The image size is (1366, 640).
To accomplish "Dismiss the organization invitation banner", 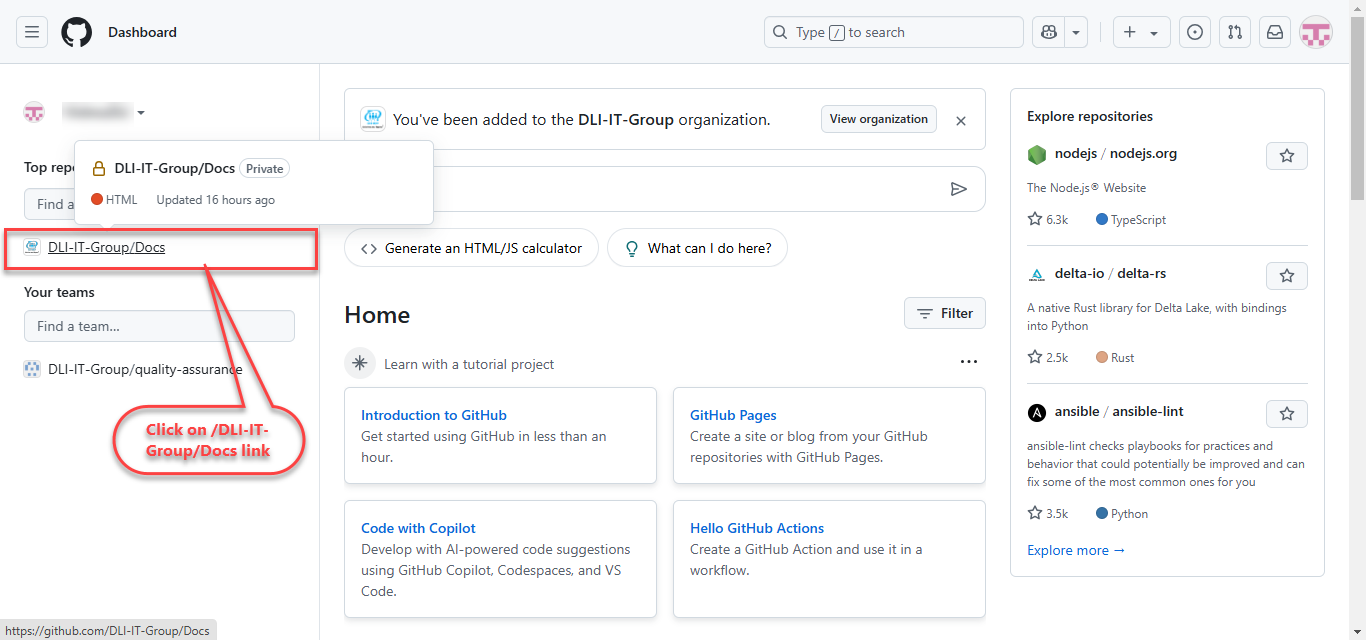I will click(961, 121).
